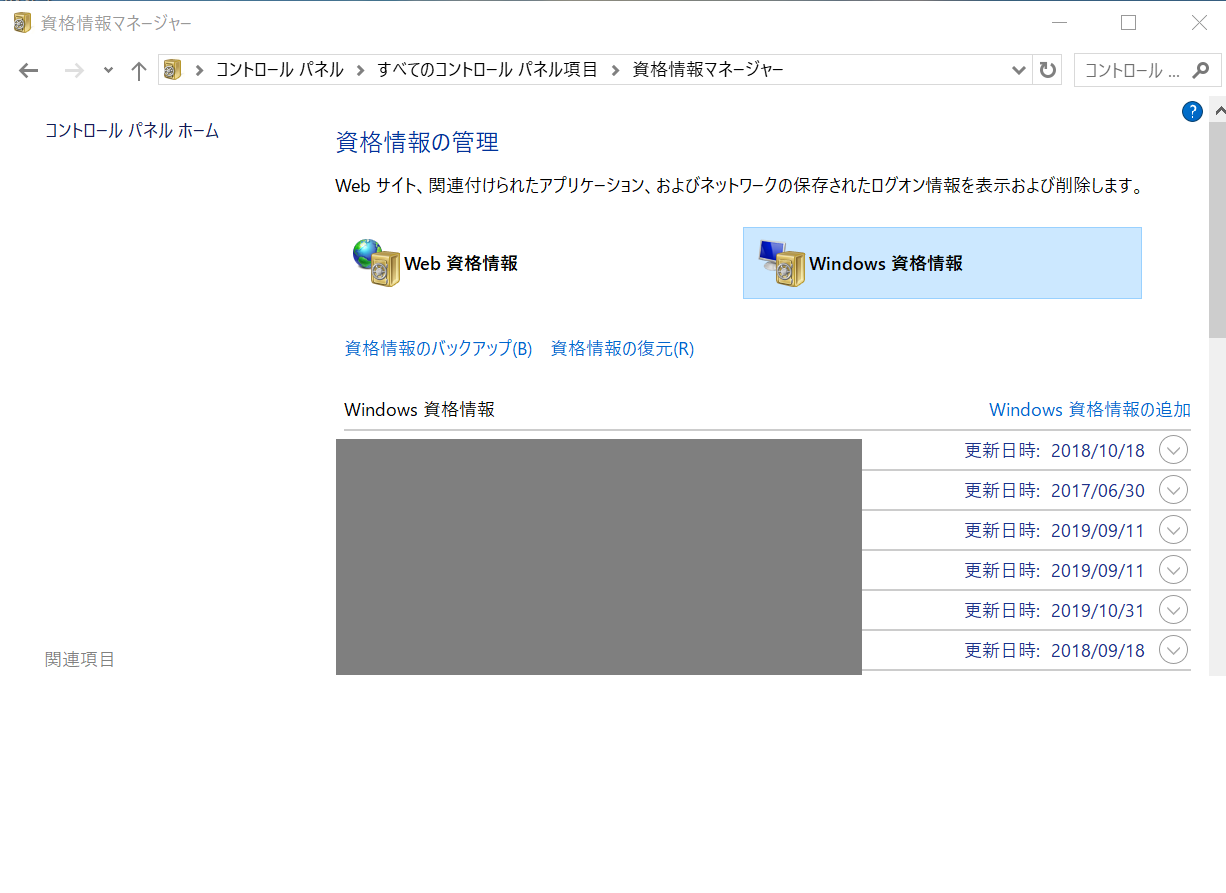This screenshot has width=1226, height=893.
Task: Click the Control Panel search field
Action: [x=1147, y=70]
